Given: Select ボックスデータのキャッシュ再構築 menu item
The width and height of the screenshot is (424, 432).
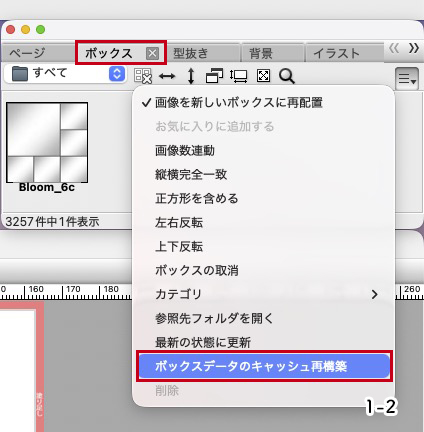Looking at the screenshot, I should click(x=264, y=366).
